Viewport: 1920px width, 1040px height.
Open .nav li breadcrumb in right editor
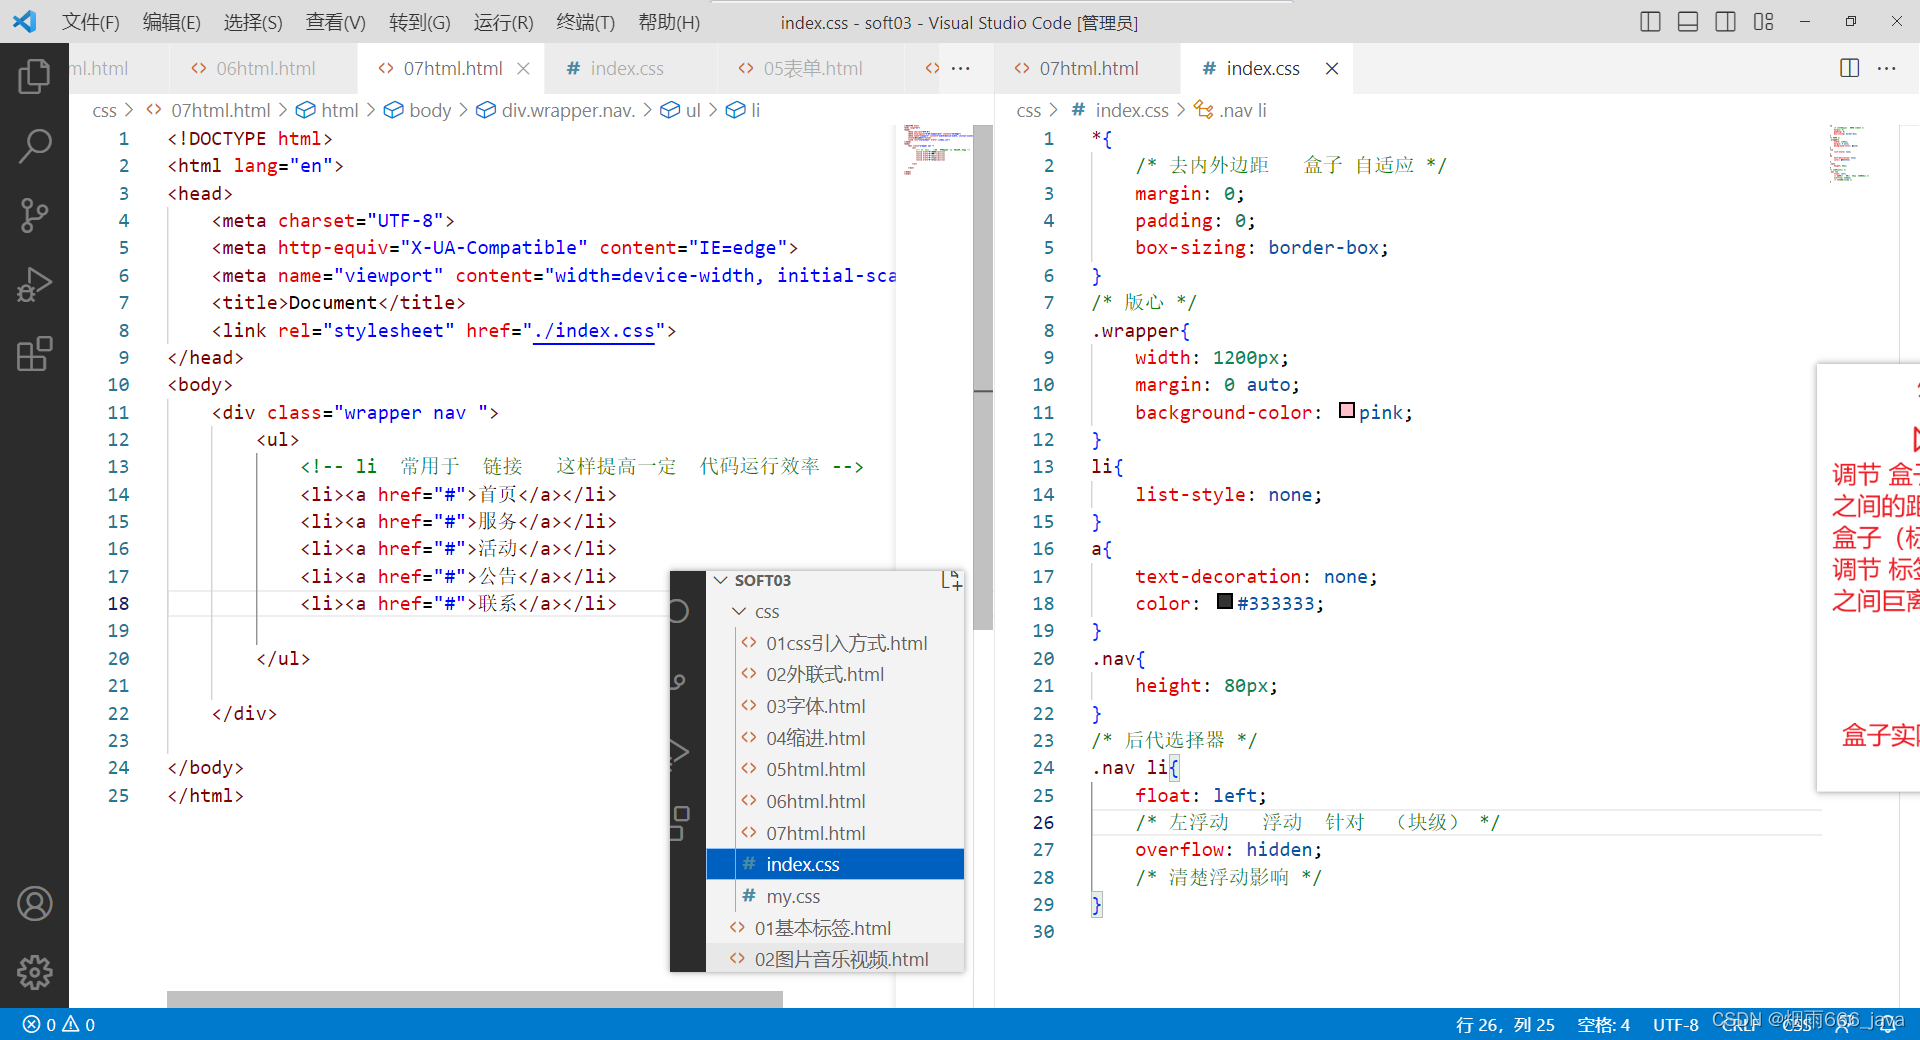coord(1243,110)
